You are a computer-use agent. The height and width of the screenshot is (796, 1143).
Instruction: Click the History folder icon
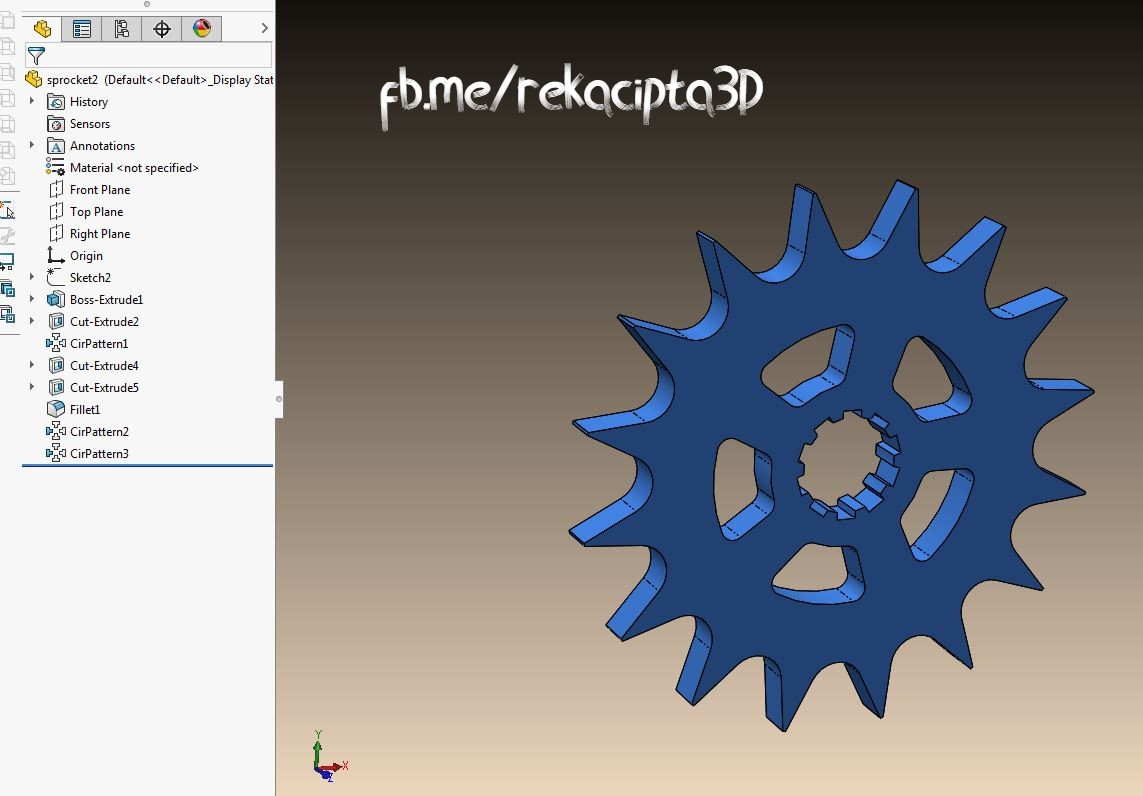(x=56, y=102)
